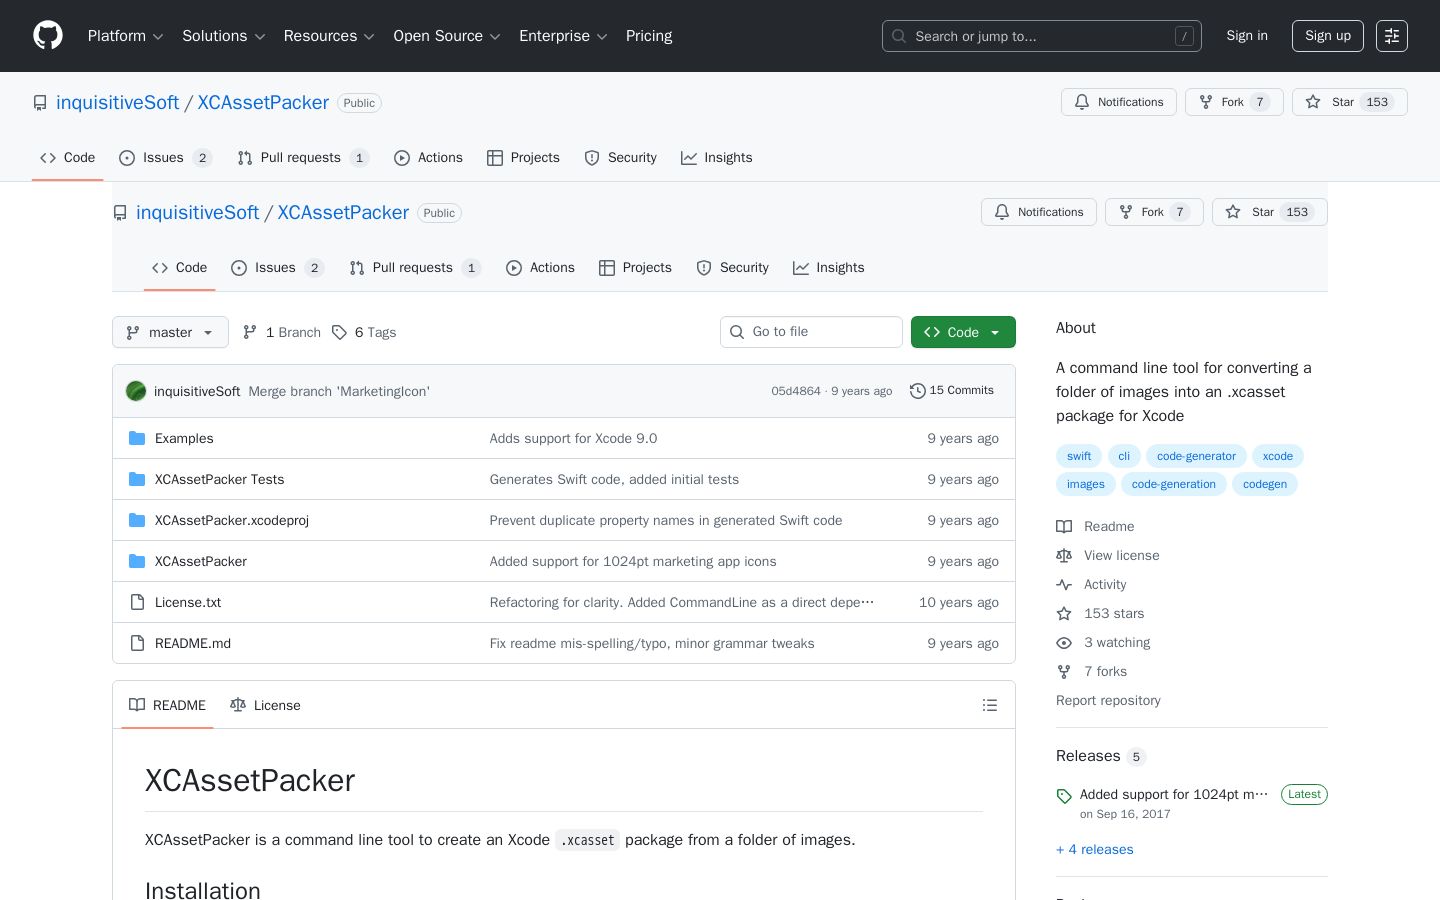
Task: Click the Sign in link
Action: [x=1247, y=36]
